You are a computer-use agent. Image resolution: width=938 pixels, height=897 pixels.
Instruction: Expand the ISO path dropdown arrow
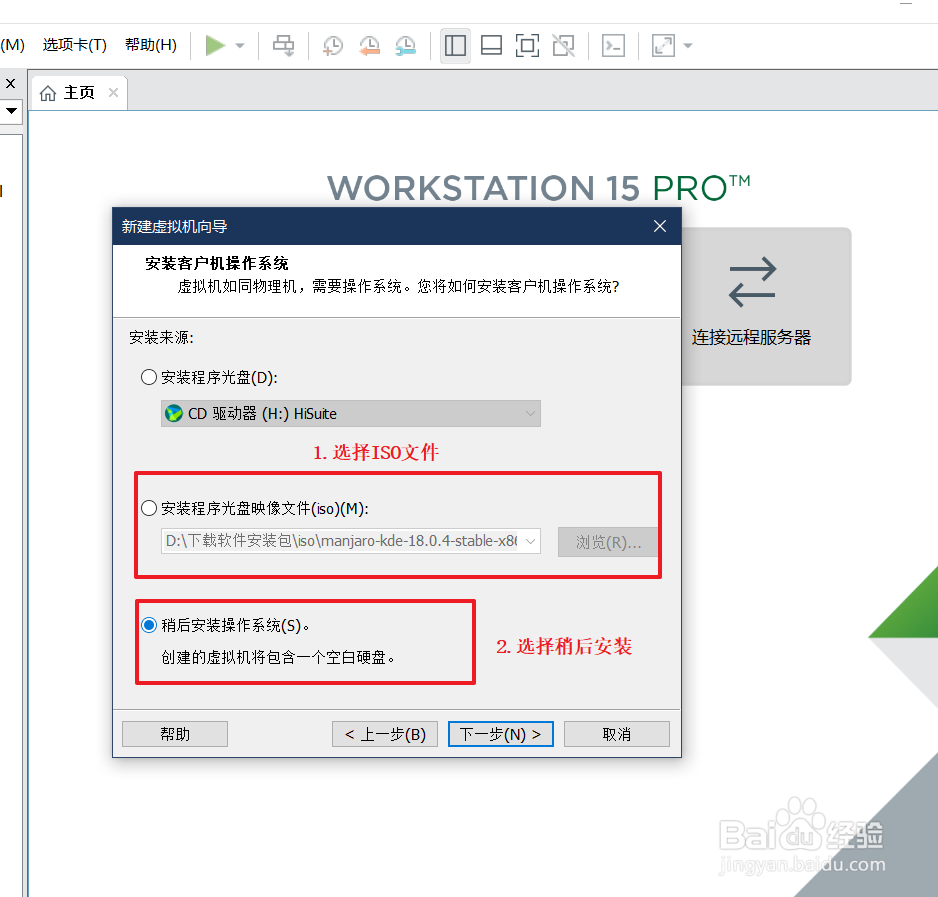(x=531, y=541)
